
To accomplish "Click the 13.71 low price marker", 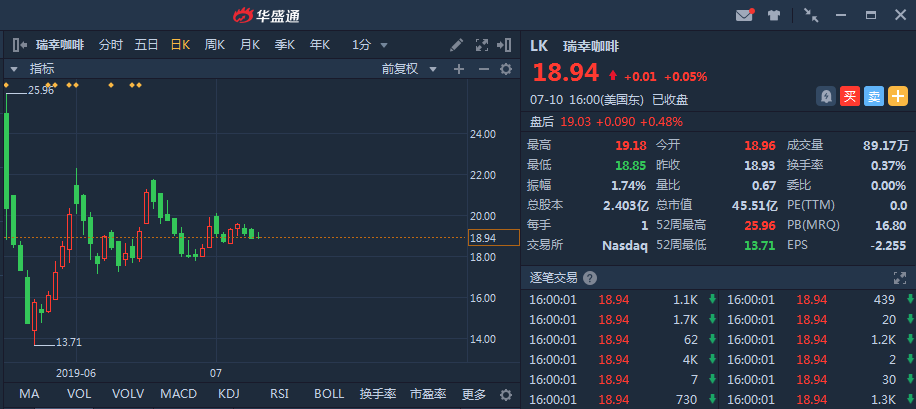I will (68, 342).
